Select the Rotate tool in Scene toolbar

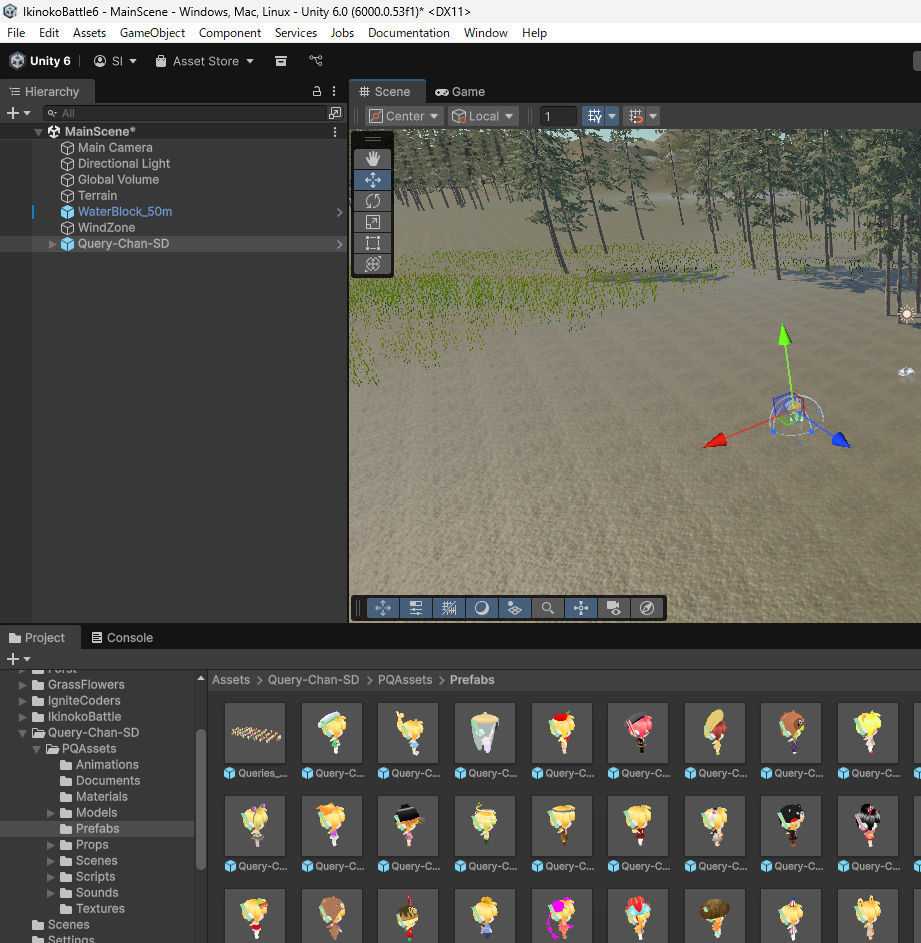pyautogui.click(x=373, y=201)
